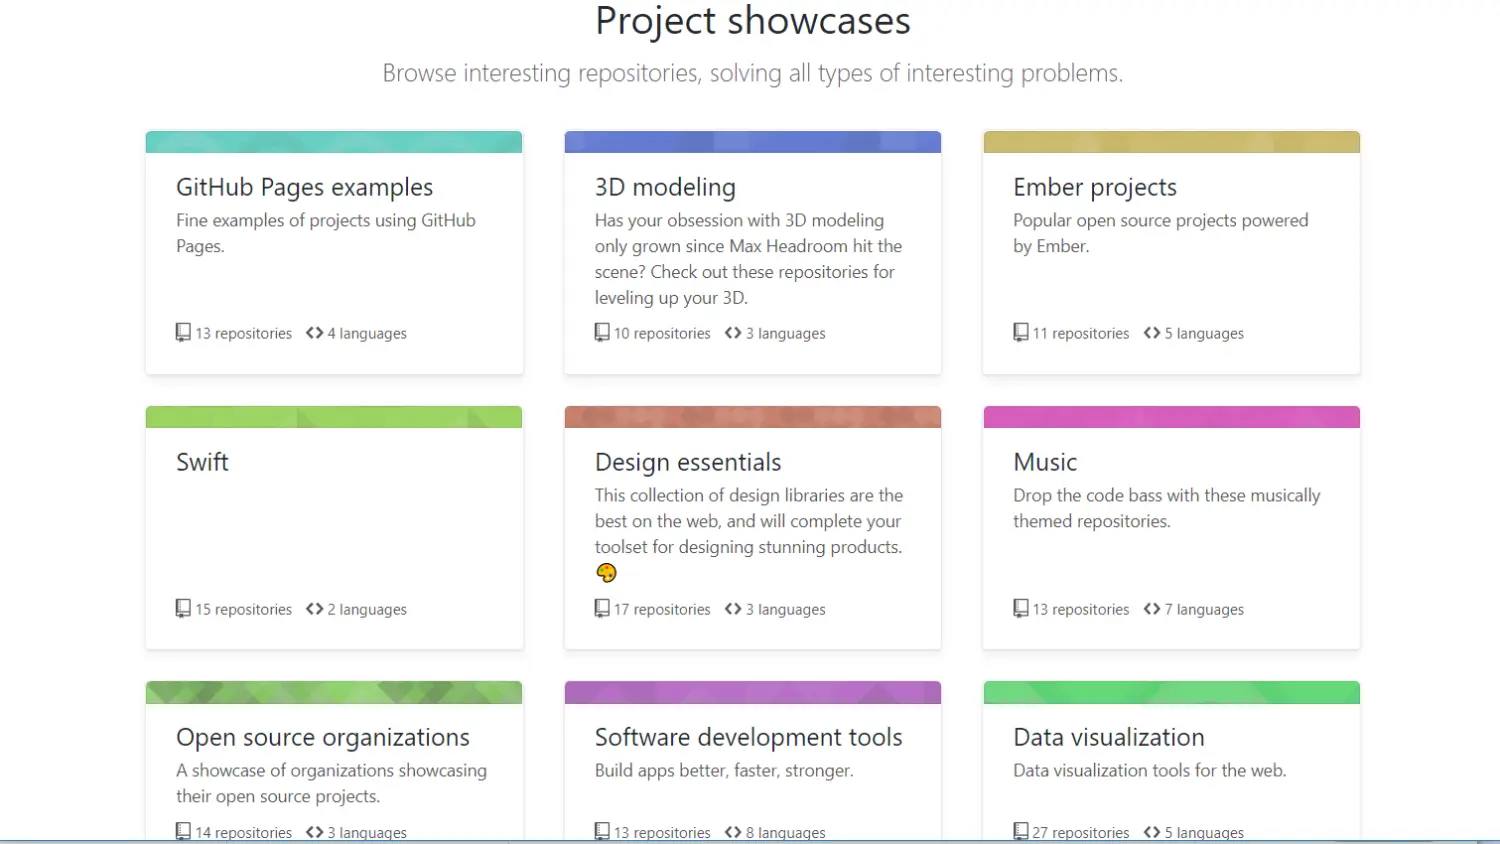Click the blue banner of 3D modeling card
Image resolution: width=1500 pixels, height=844 pixels.
click(x=753, y=142)
